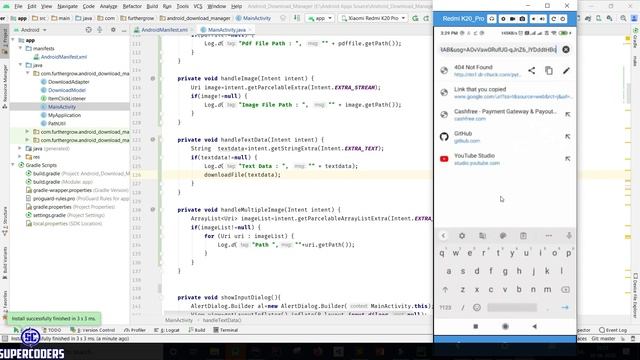Tap Android back navigation triangle
This screenshot has width=640, height=360.
(x=534, y=326)
